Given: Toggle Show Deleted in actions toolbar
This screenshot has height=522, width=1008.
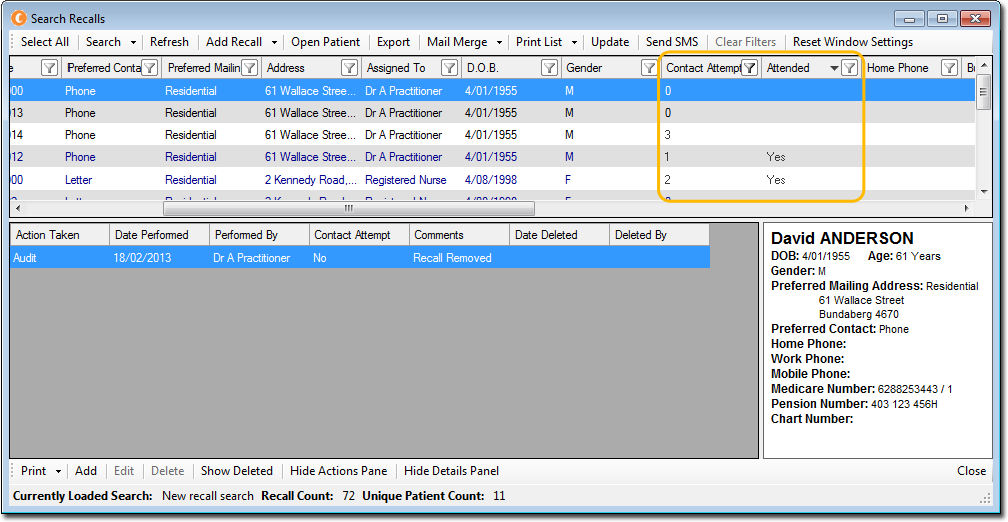Looking at the screenshot, I should 236,471.
